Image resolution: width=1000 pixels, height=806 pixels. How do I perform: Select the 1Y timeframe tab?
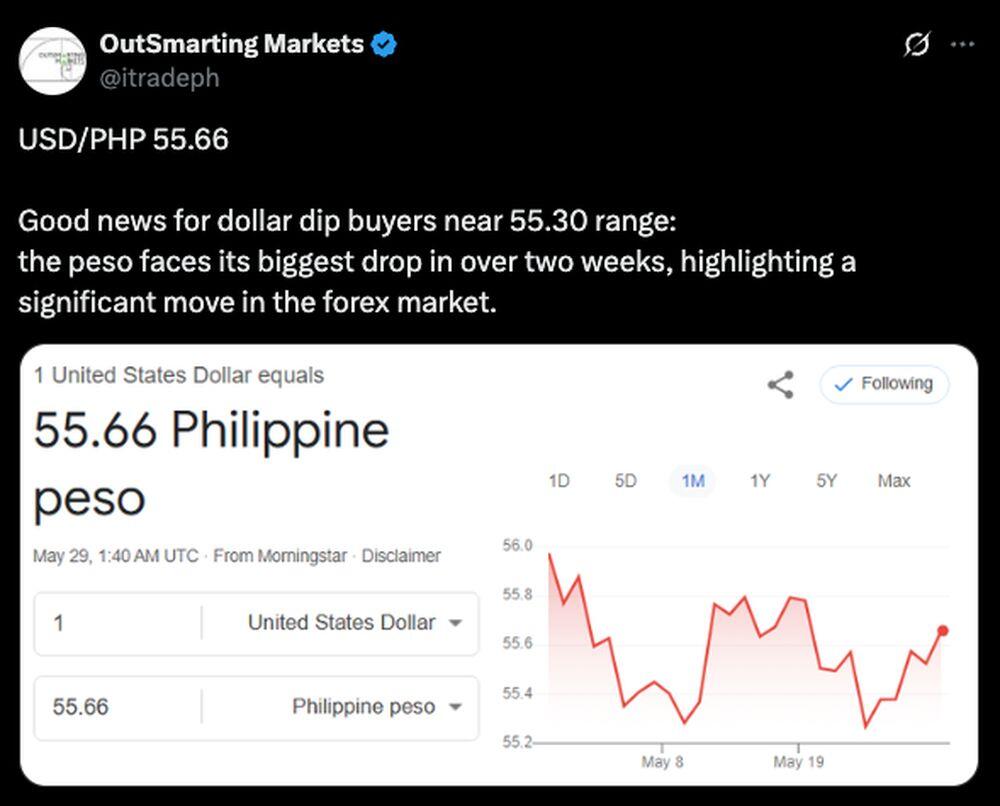(x=760, y=481)
